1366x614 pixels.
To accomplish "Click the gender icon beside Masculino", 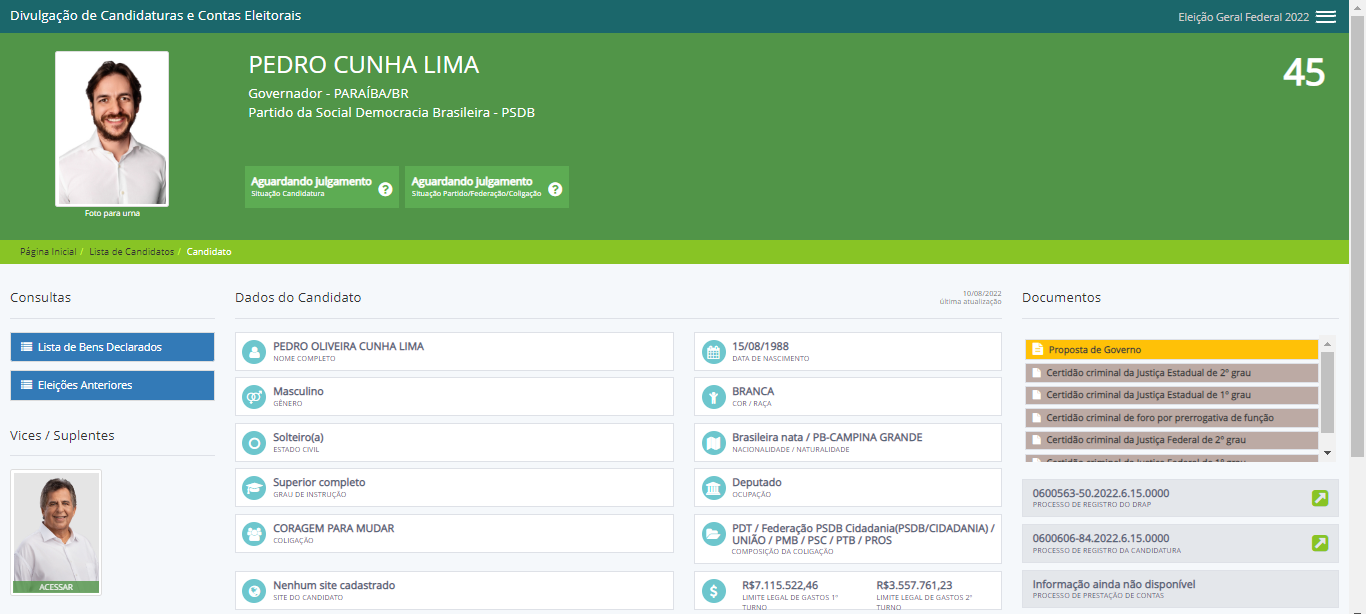I will pyautogui.click(x=254, y=396).
